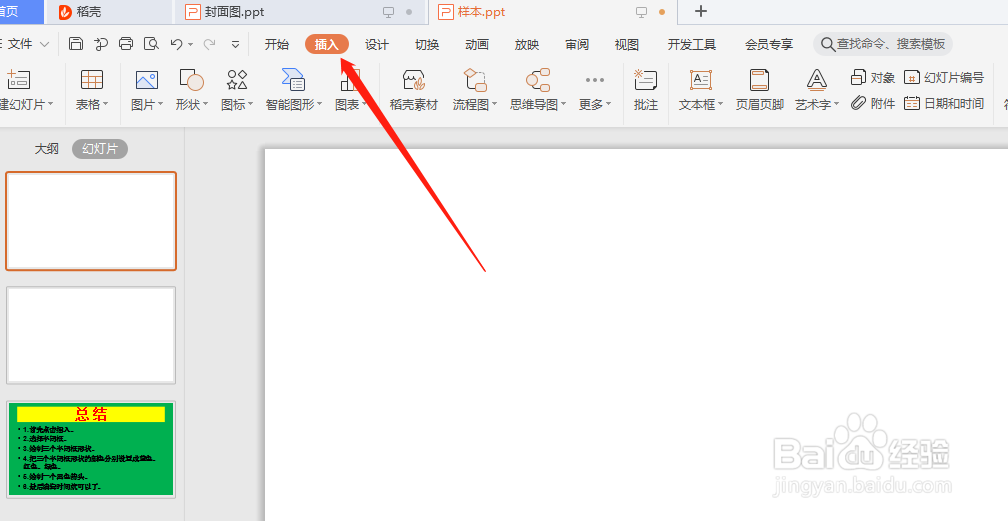Screen dimensions: 1008x521
Task: Click the 艺术字 WordArt icon
Action: 816,80
